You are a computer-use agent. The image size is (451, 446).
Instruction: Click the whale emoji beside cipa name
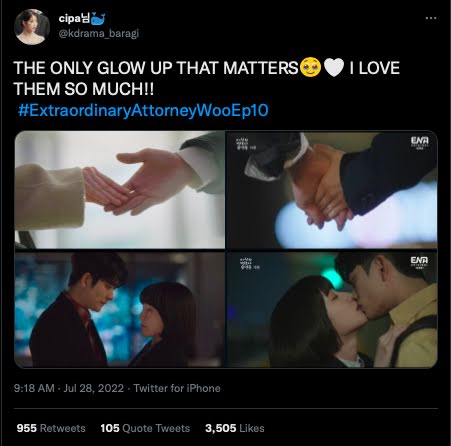point(98,19)
